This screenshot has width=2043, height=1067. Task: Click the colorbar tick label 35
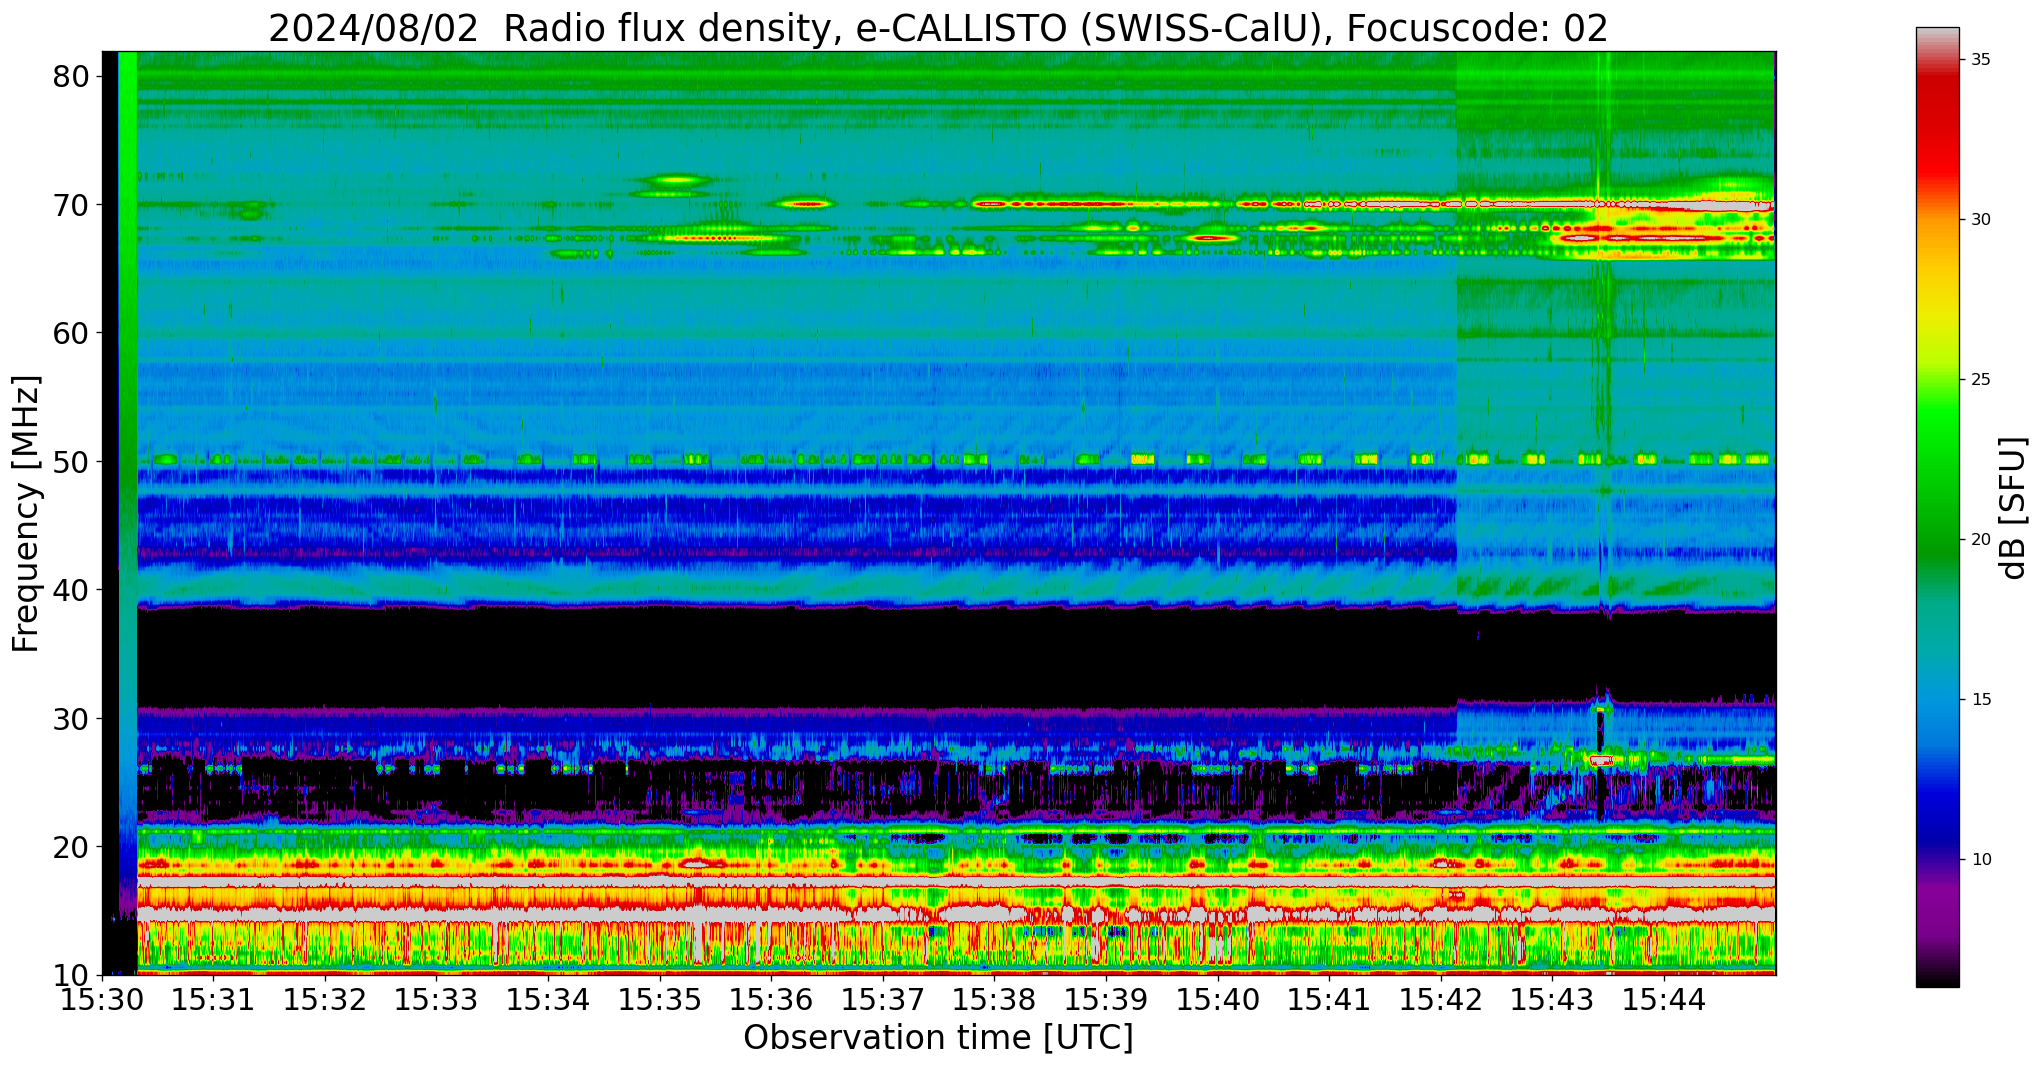[x=1980, y=60]
